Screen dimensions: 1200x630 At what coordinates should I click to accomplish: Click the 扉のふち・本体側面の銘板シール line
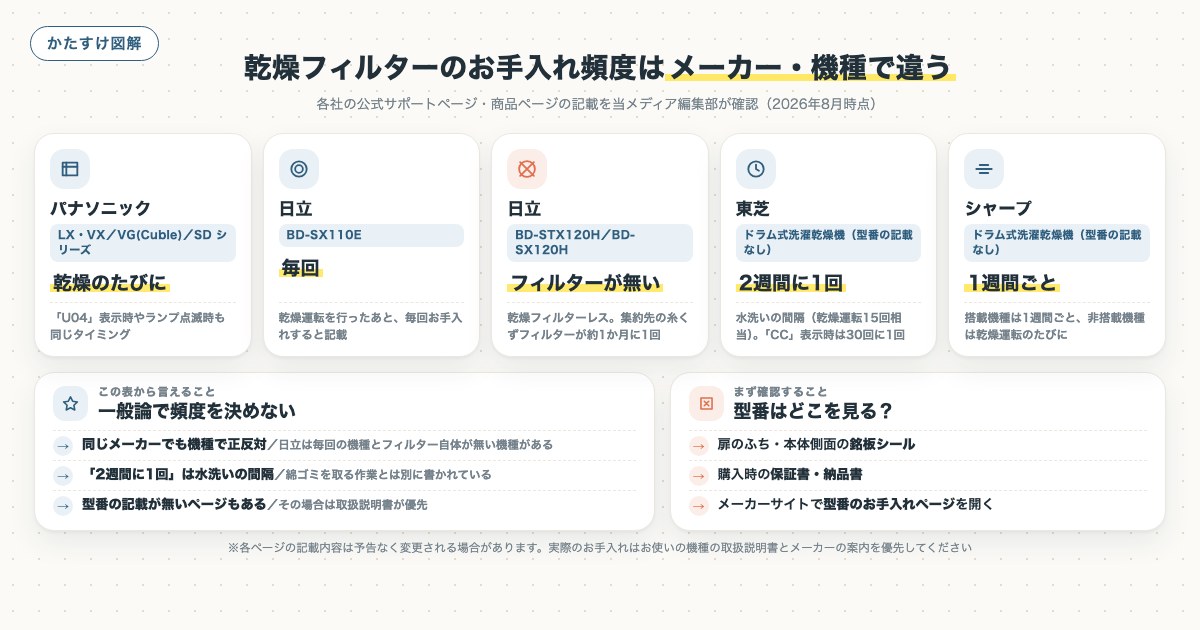pyautogui.click(x=816, y=445)
